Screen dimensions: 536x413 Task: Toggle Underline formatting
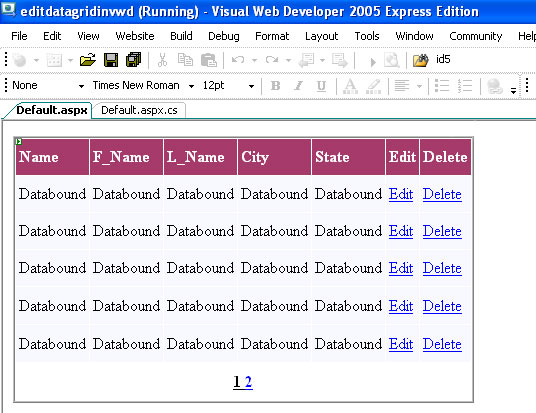(x=321, y=86)
